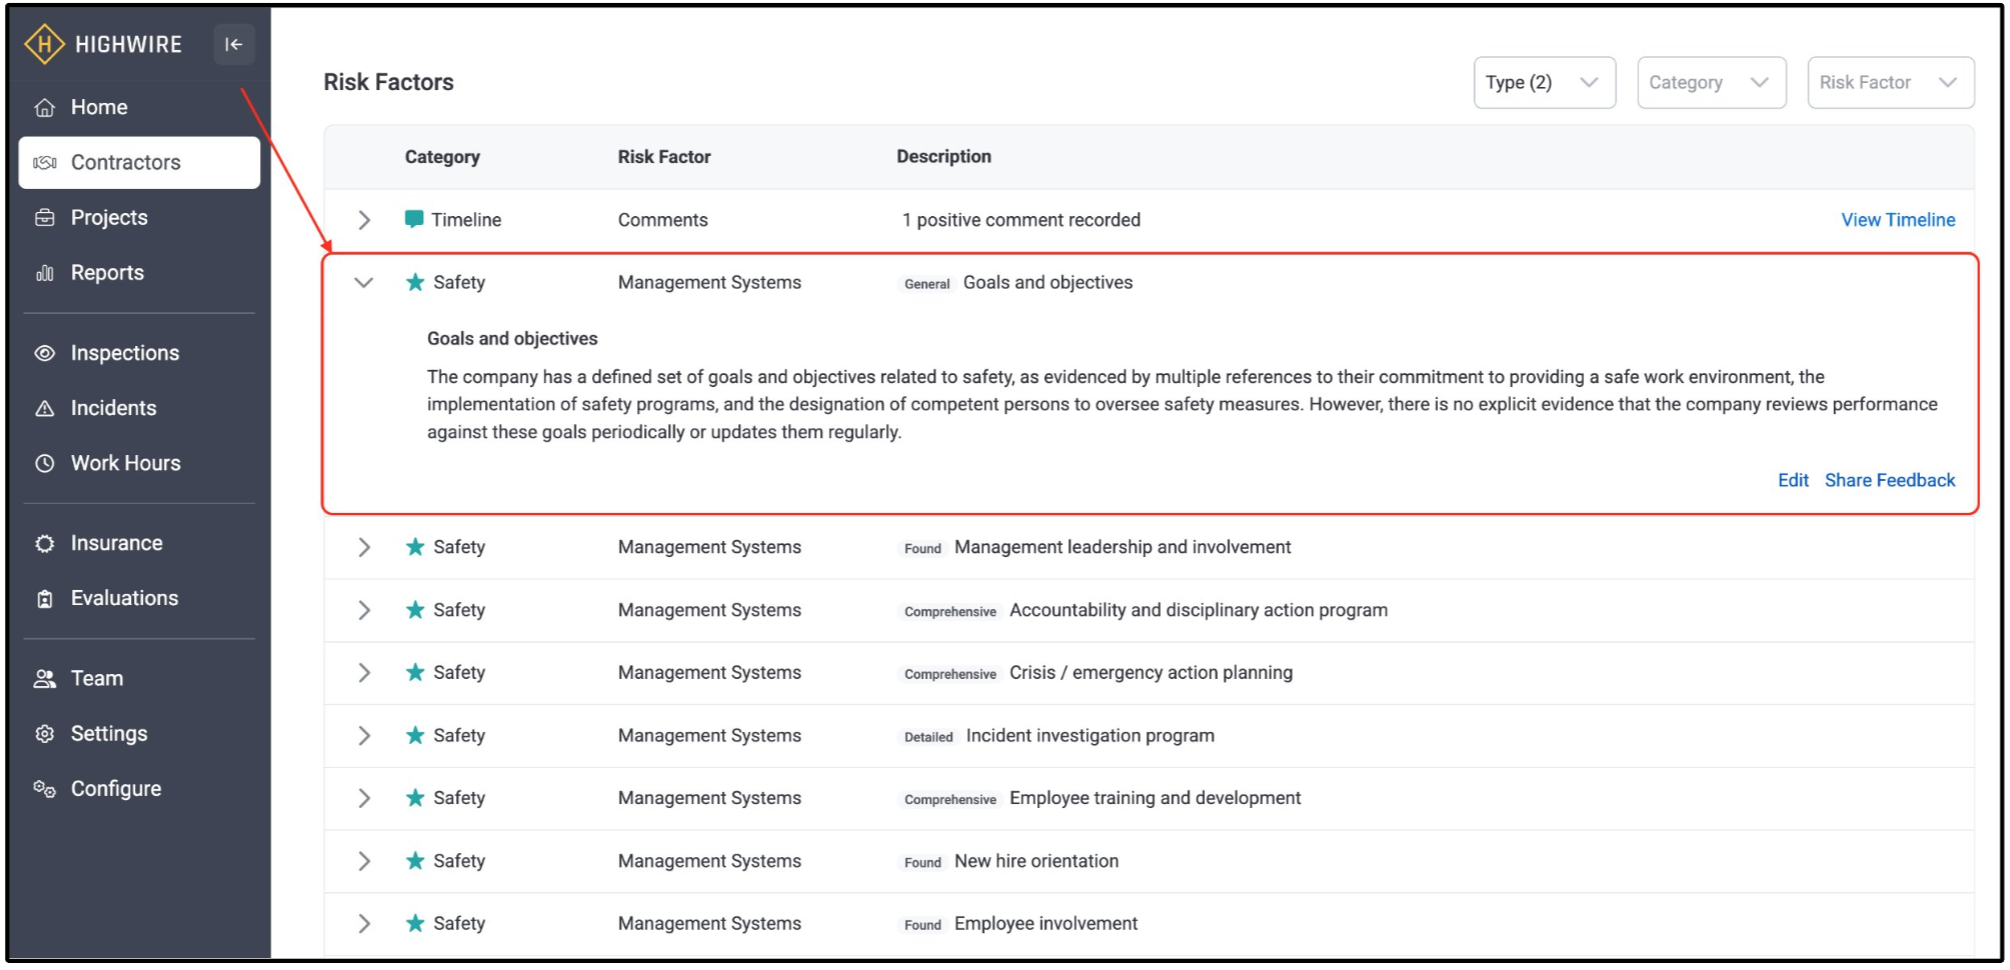Image resolution: width=2010 pixels, height=970 pixels.
Task: Open Work Hours from the sidebar
Action: [x=139, y=463]
